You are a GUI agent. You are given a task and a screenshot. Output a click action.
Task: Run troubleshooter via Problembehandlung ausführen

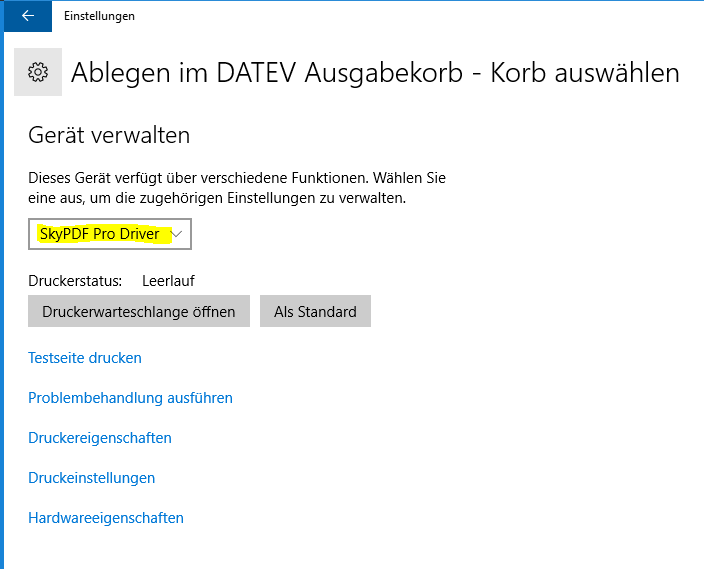[130, 398]
